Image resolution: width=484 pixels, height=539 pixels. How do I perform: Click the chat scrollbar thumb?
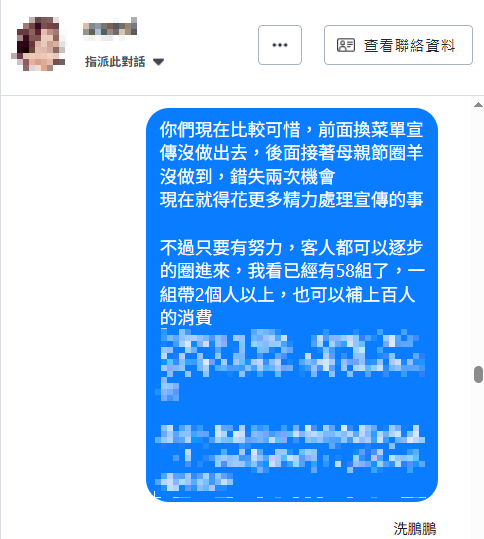478,374
